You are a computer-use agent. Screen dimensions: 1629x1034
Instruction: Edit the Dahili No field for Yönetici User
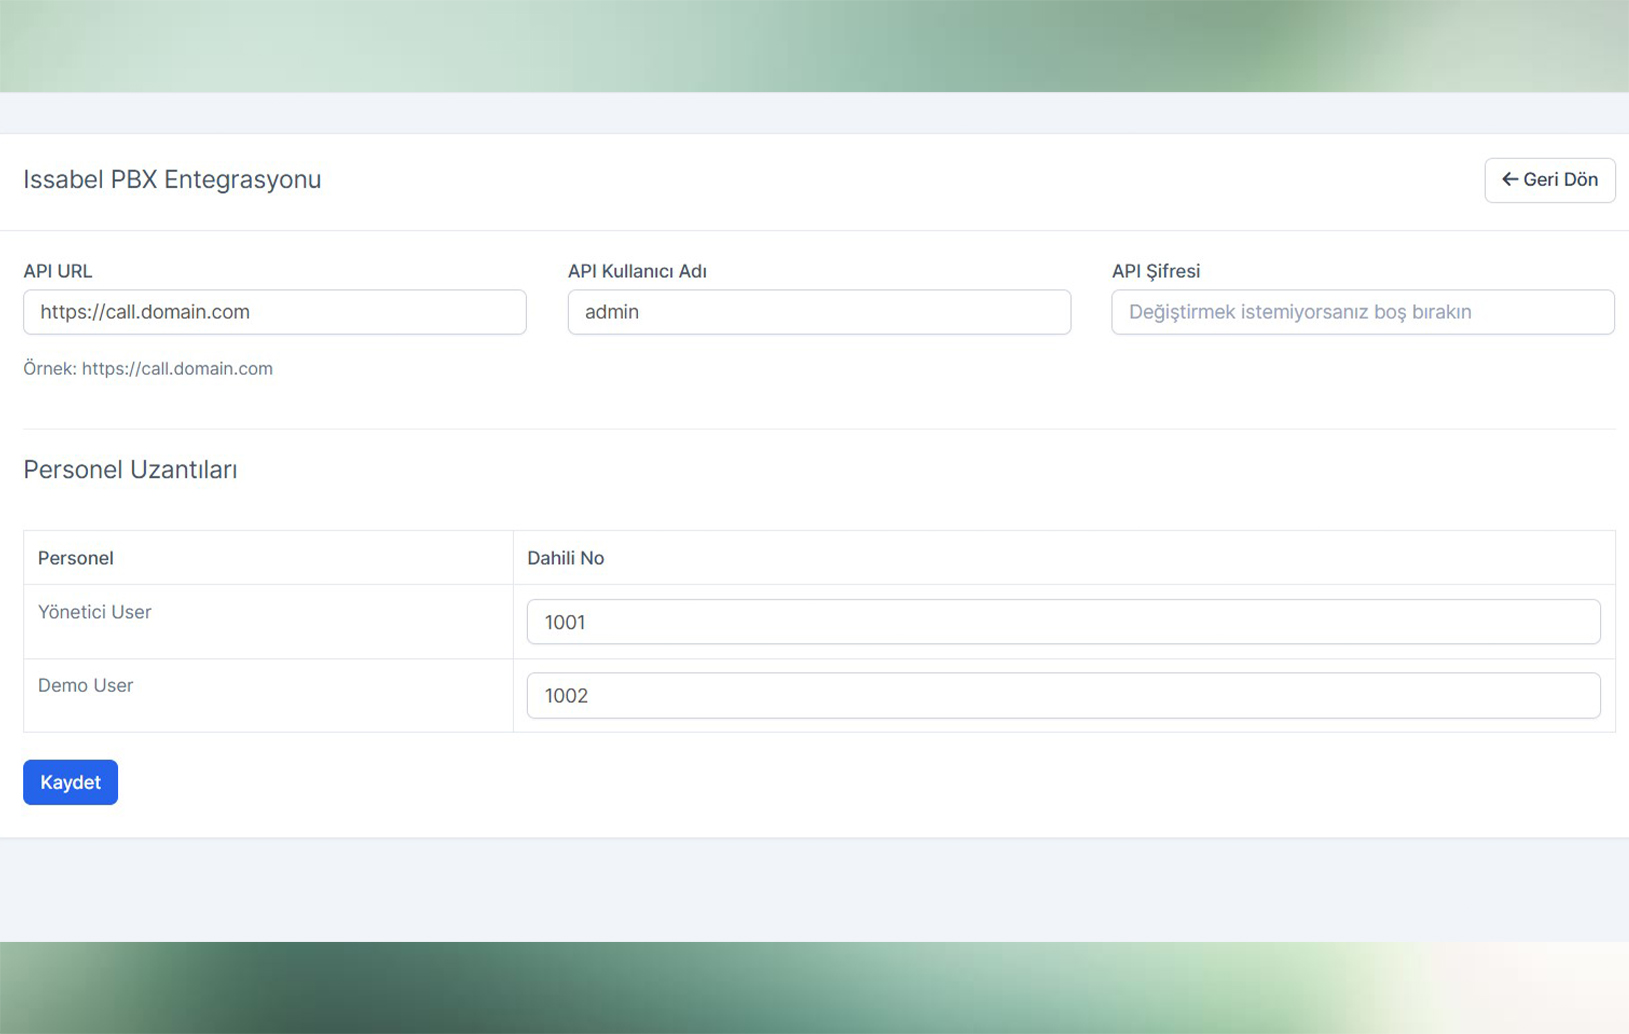coord(1062,622)
